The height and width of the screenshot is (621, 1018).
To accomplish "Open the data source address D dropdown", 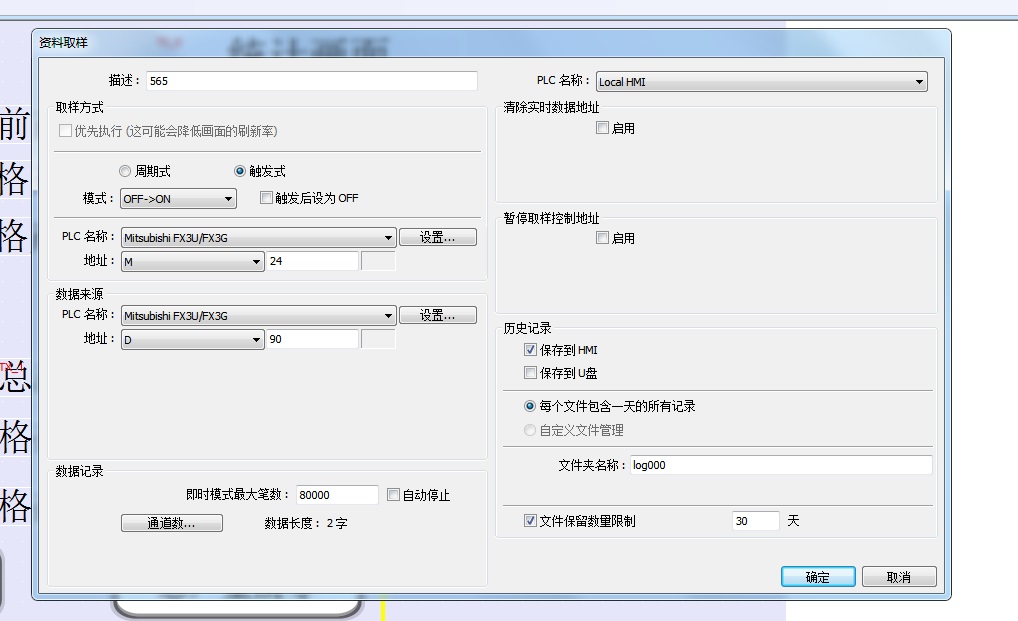I will coord(192,340).
